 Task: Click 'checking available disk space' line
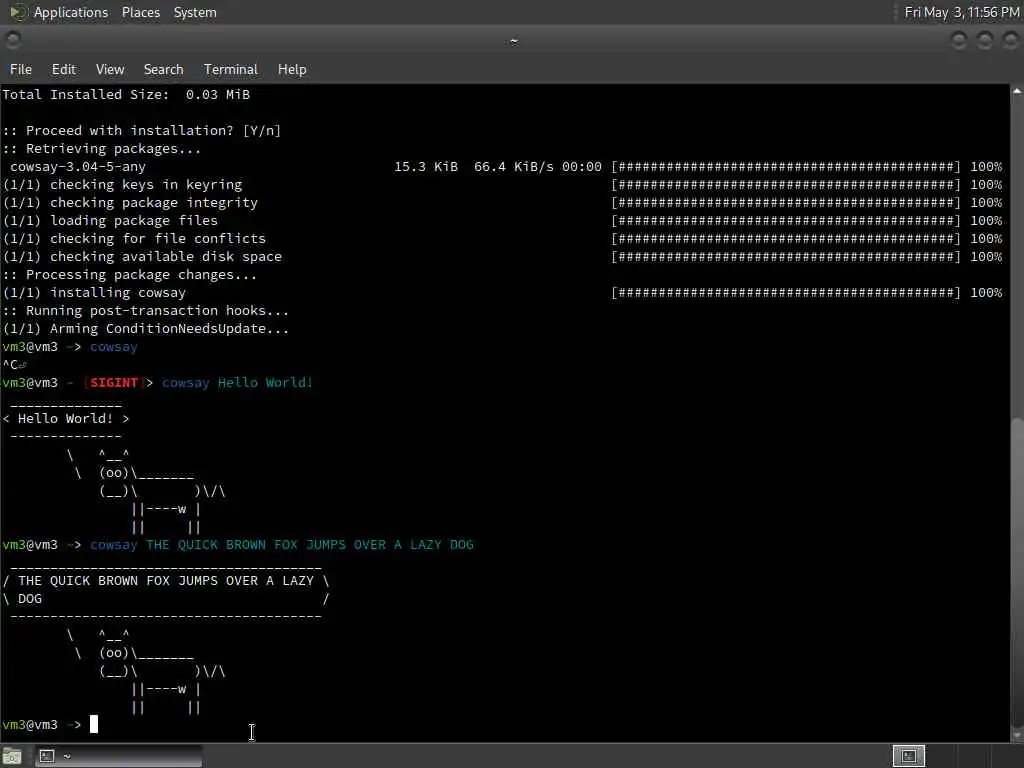(x=142, y=257)
